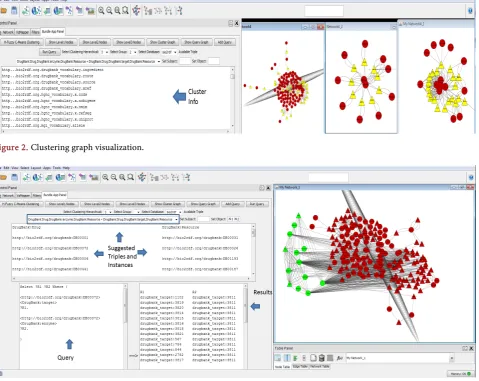
Task: Click vertical scrollbar of query results list
Action: [x=246, y=327]
